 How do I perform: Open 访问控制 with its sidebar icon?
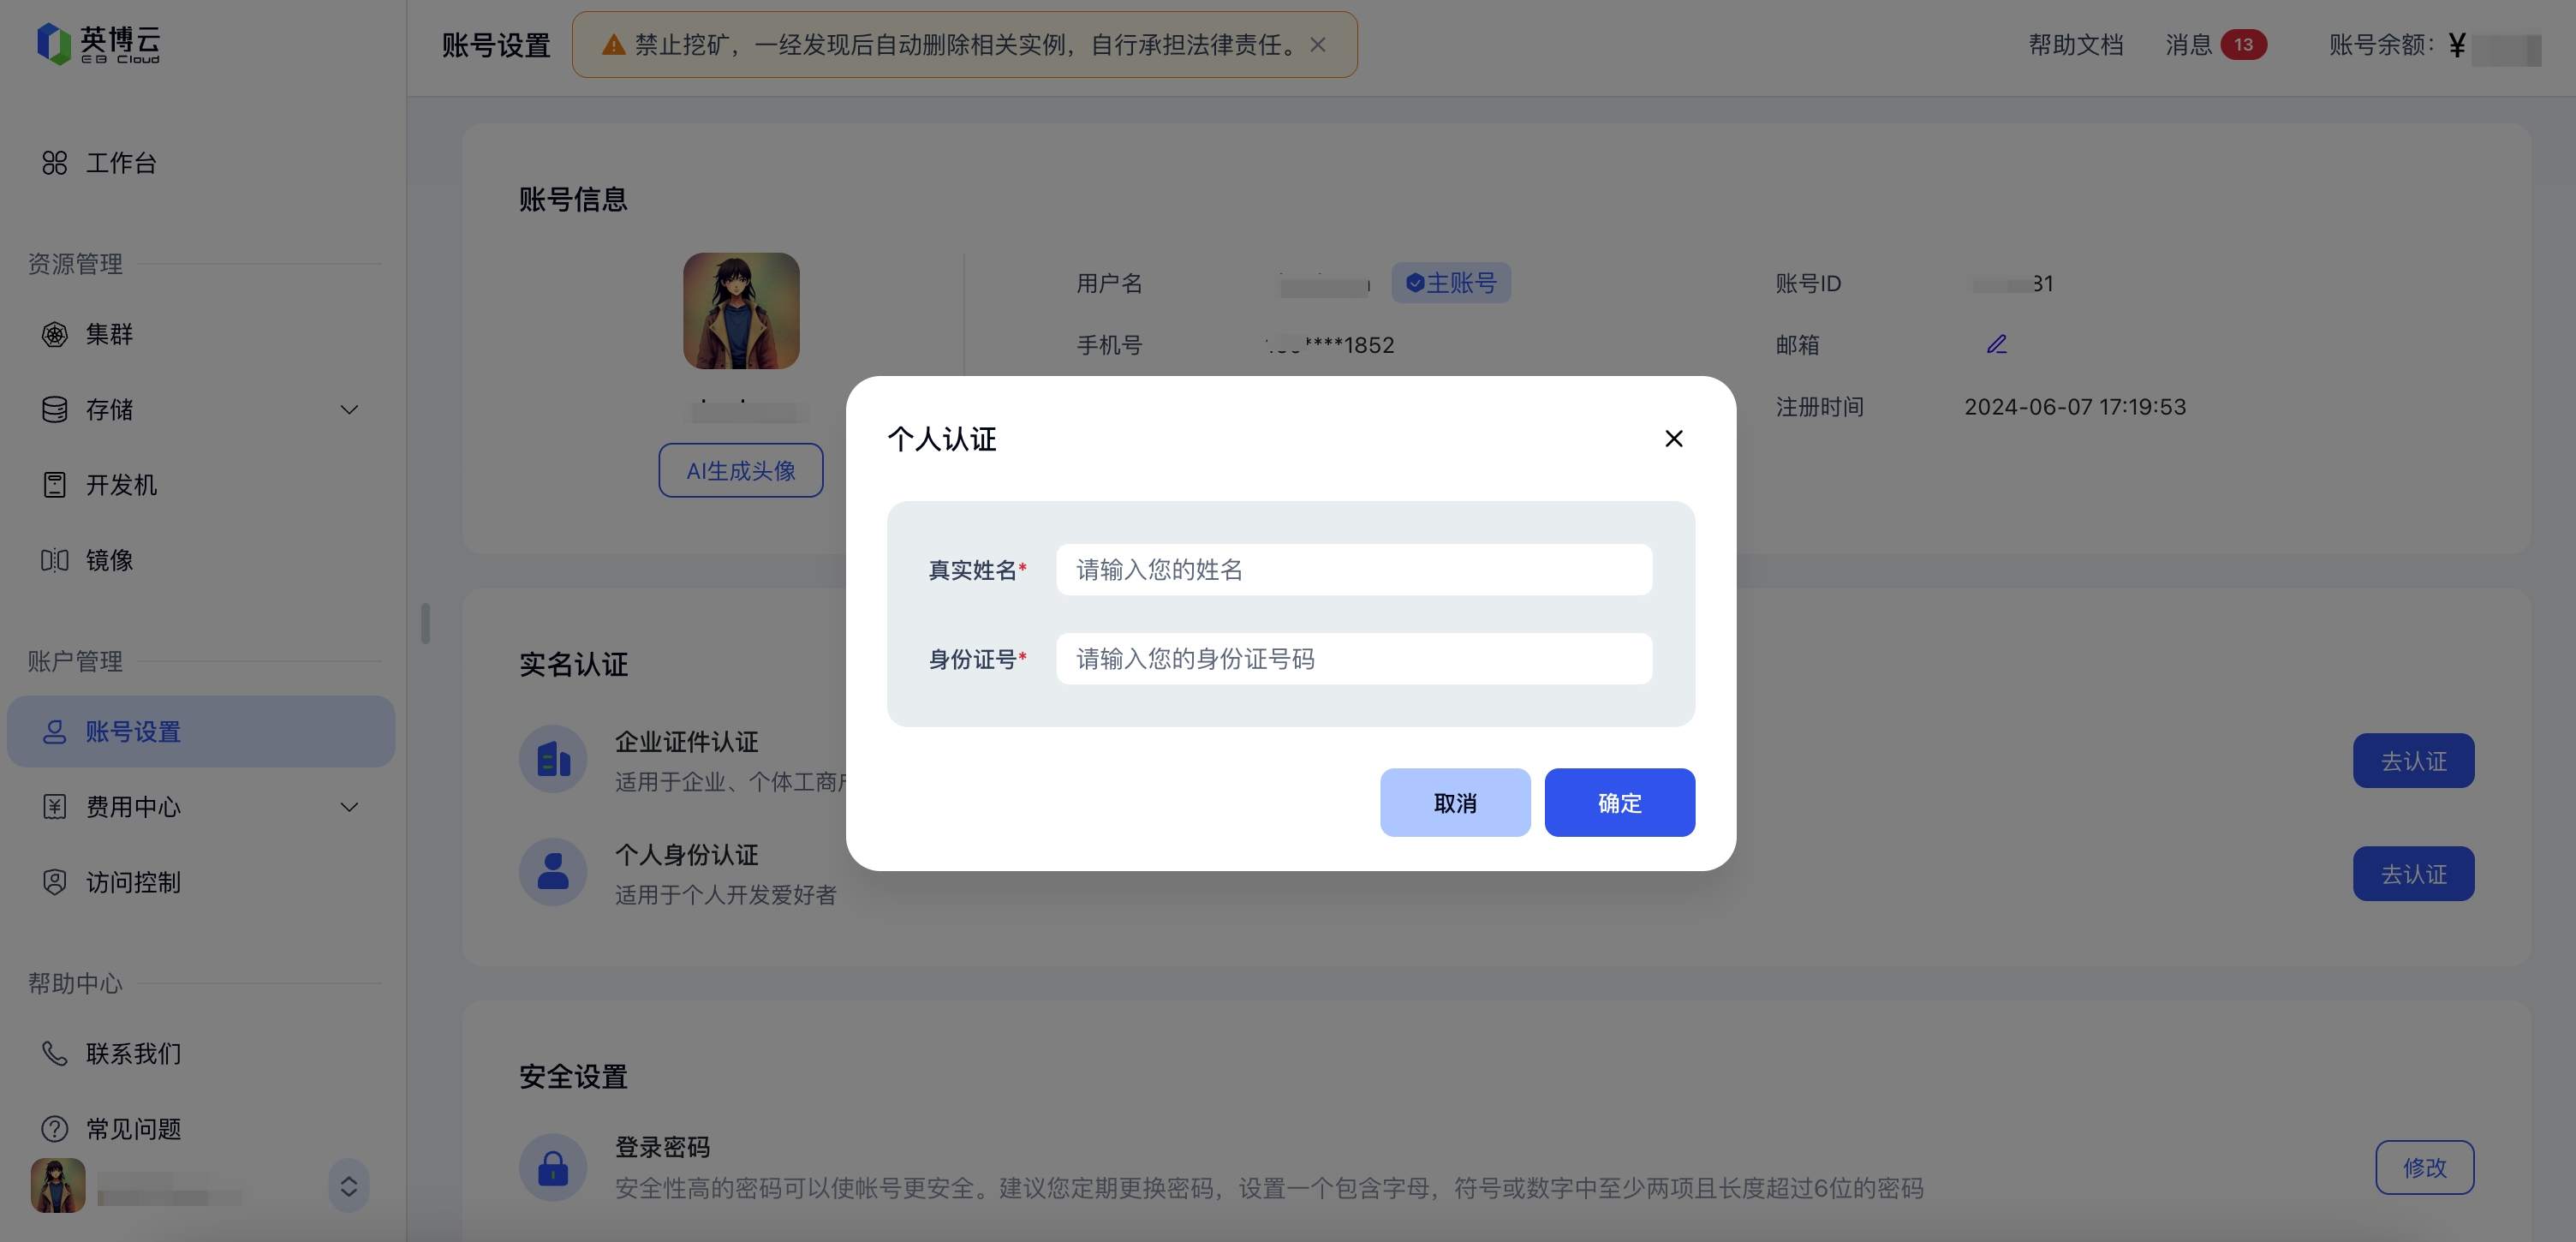(x=55, y=882)
